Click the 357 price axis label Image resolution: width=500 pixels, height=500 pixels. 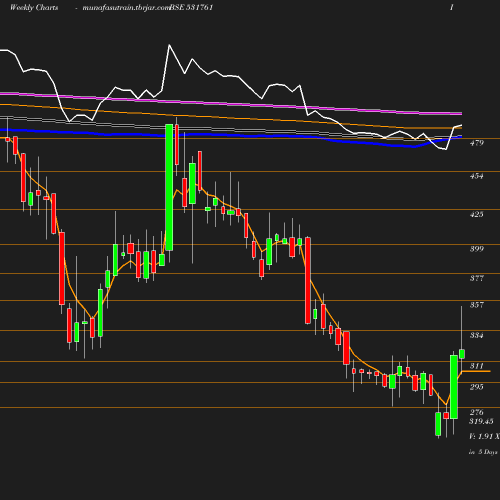[x=476, y=305]
